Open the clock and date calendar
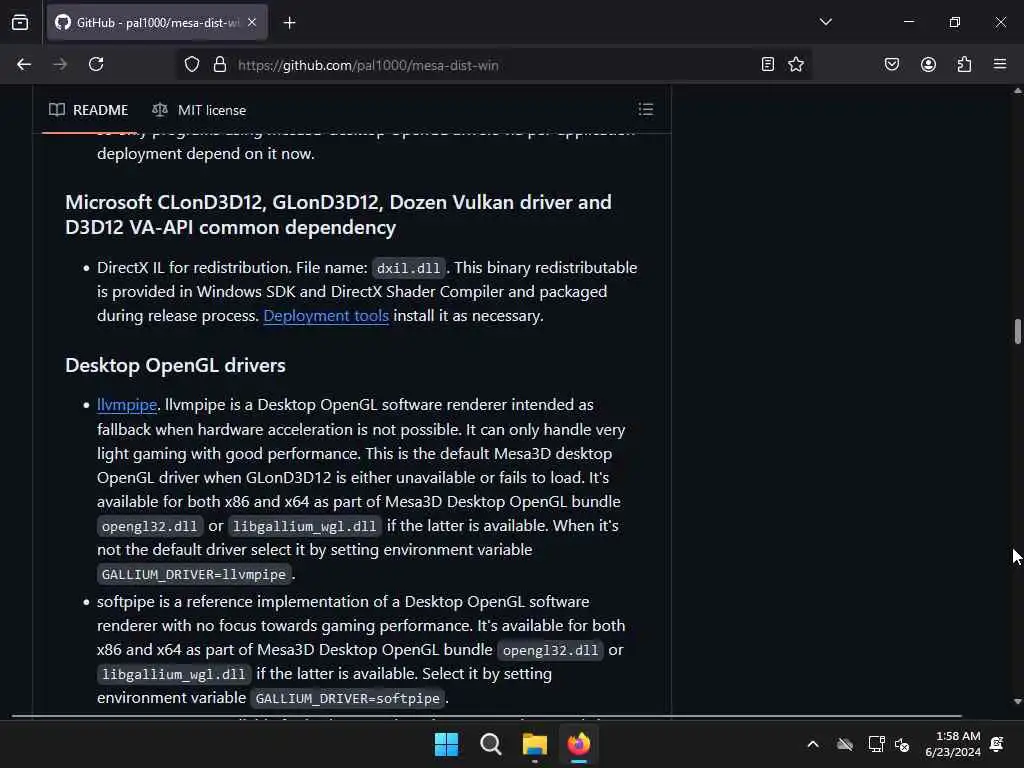The height and width of the screenshot is (768, 1024). point(953,744)
